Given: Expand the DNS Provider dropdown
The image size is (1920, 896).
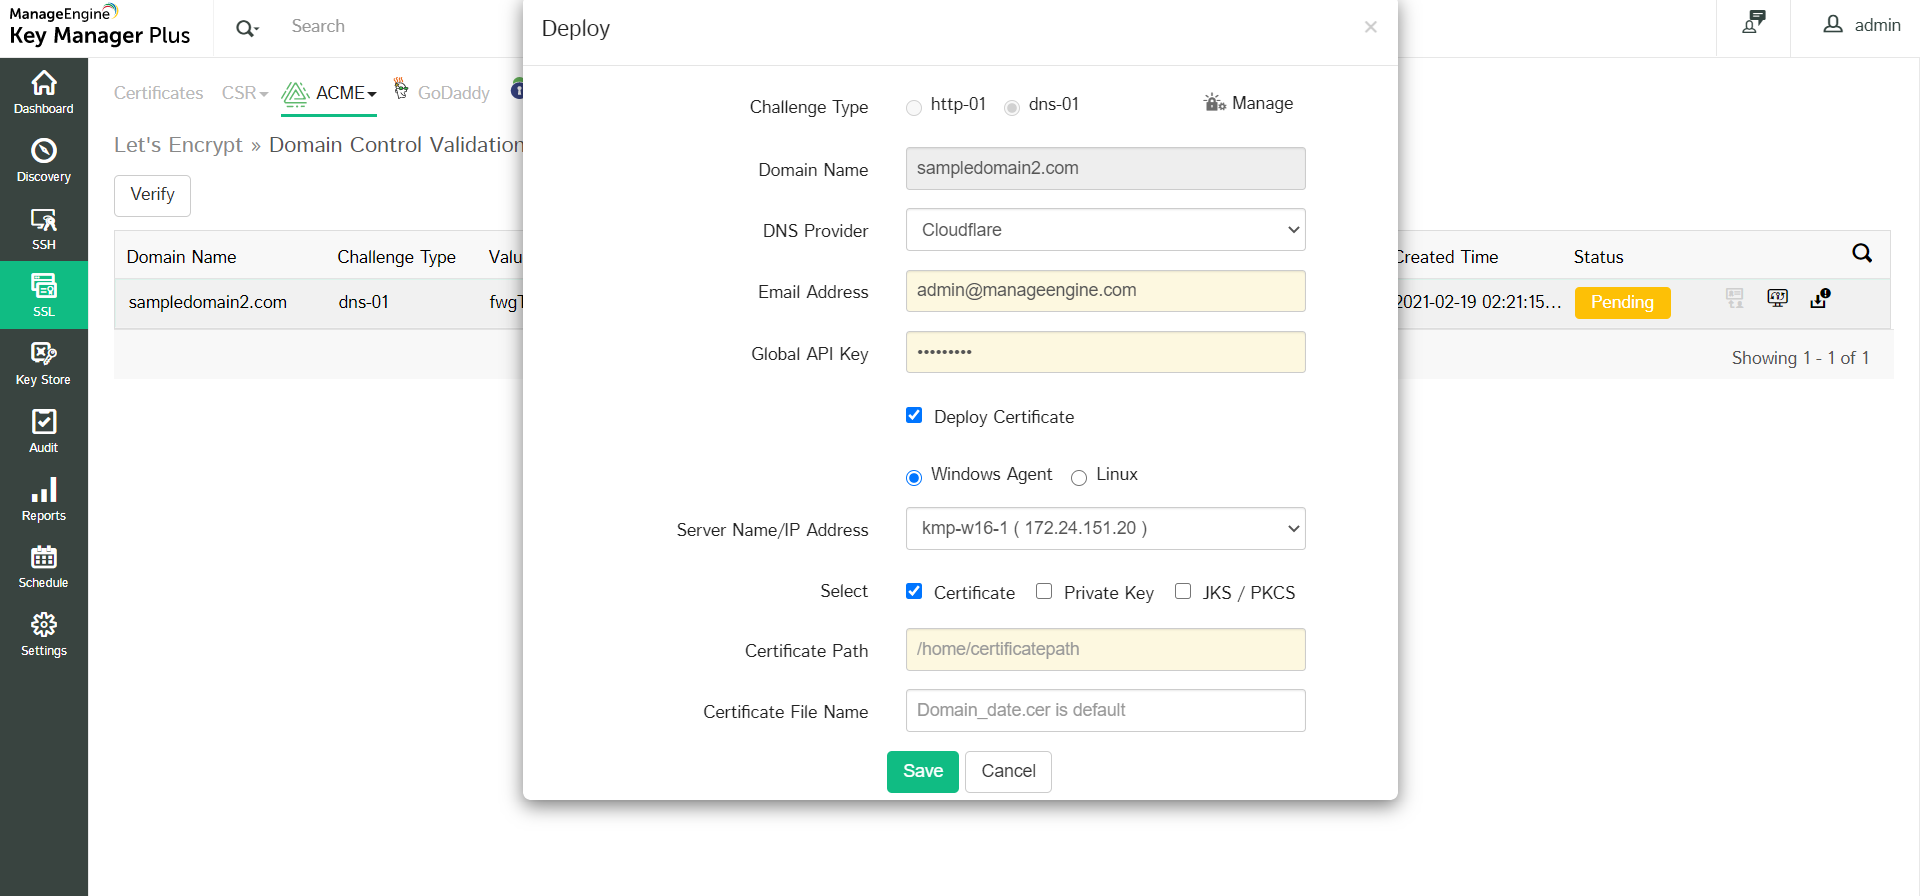Looking at the screenshot, I should point(1105,230).
